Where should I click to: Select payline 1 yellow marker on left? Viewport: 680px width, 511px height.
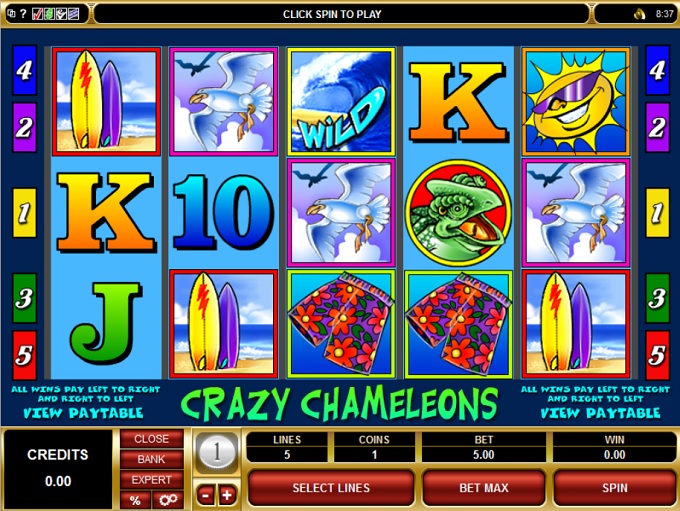click(24, 213)
